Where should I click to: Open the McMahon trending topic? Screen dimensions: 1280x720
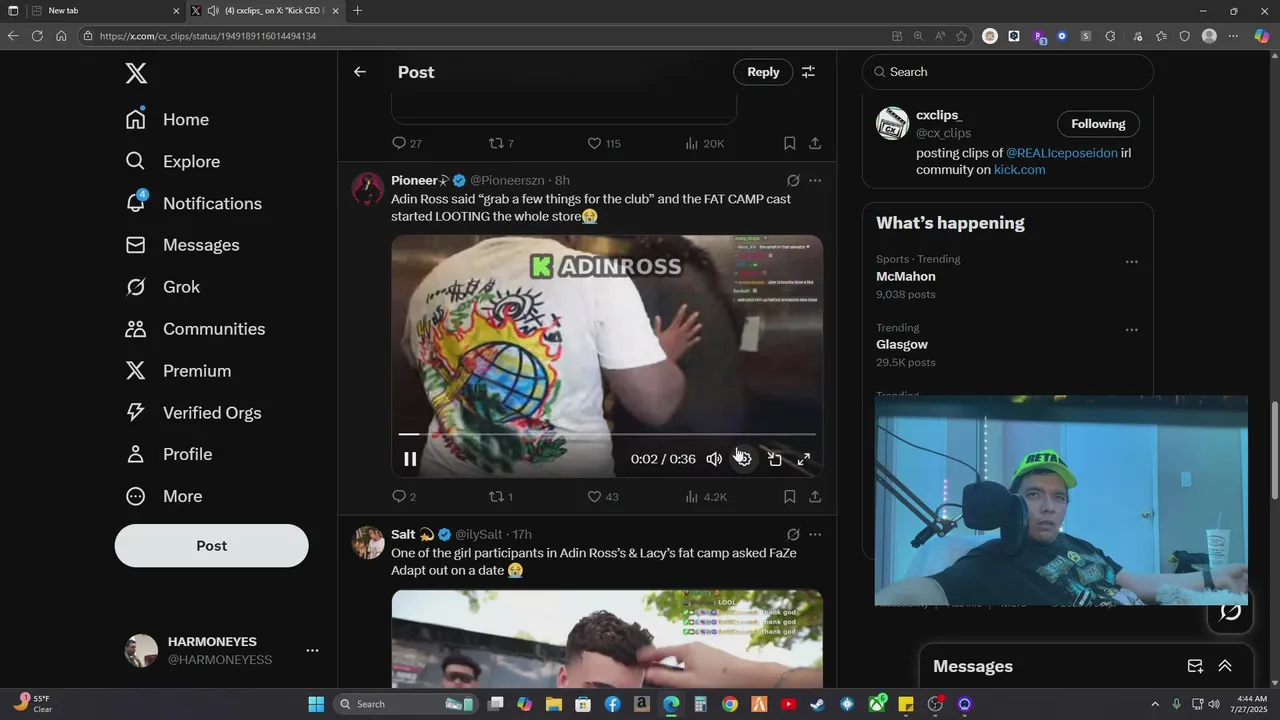click(1007, 277)
